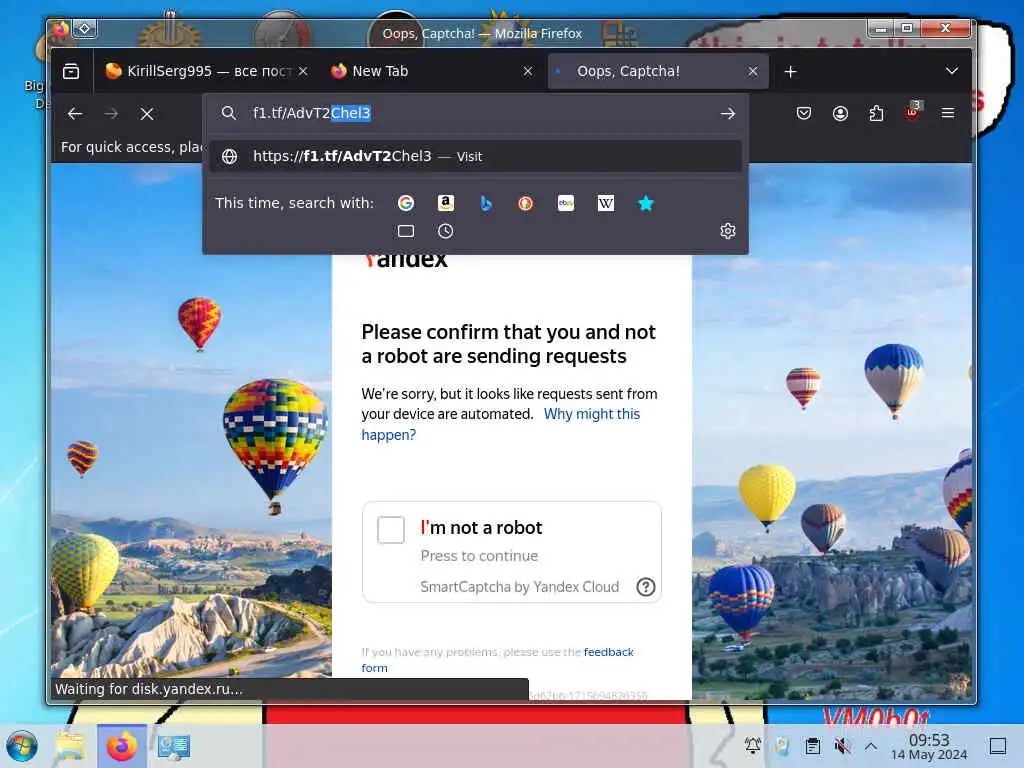
Task: Click the window menu icon in title bar
Action: coord(60,29)
